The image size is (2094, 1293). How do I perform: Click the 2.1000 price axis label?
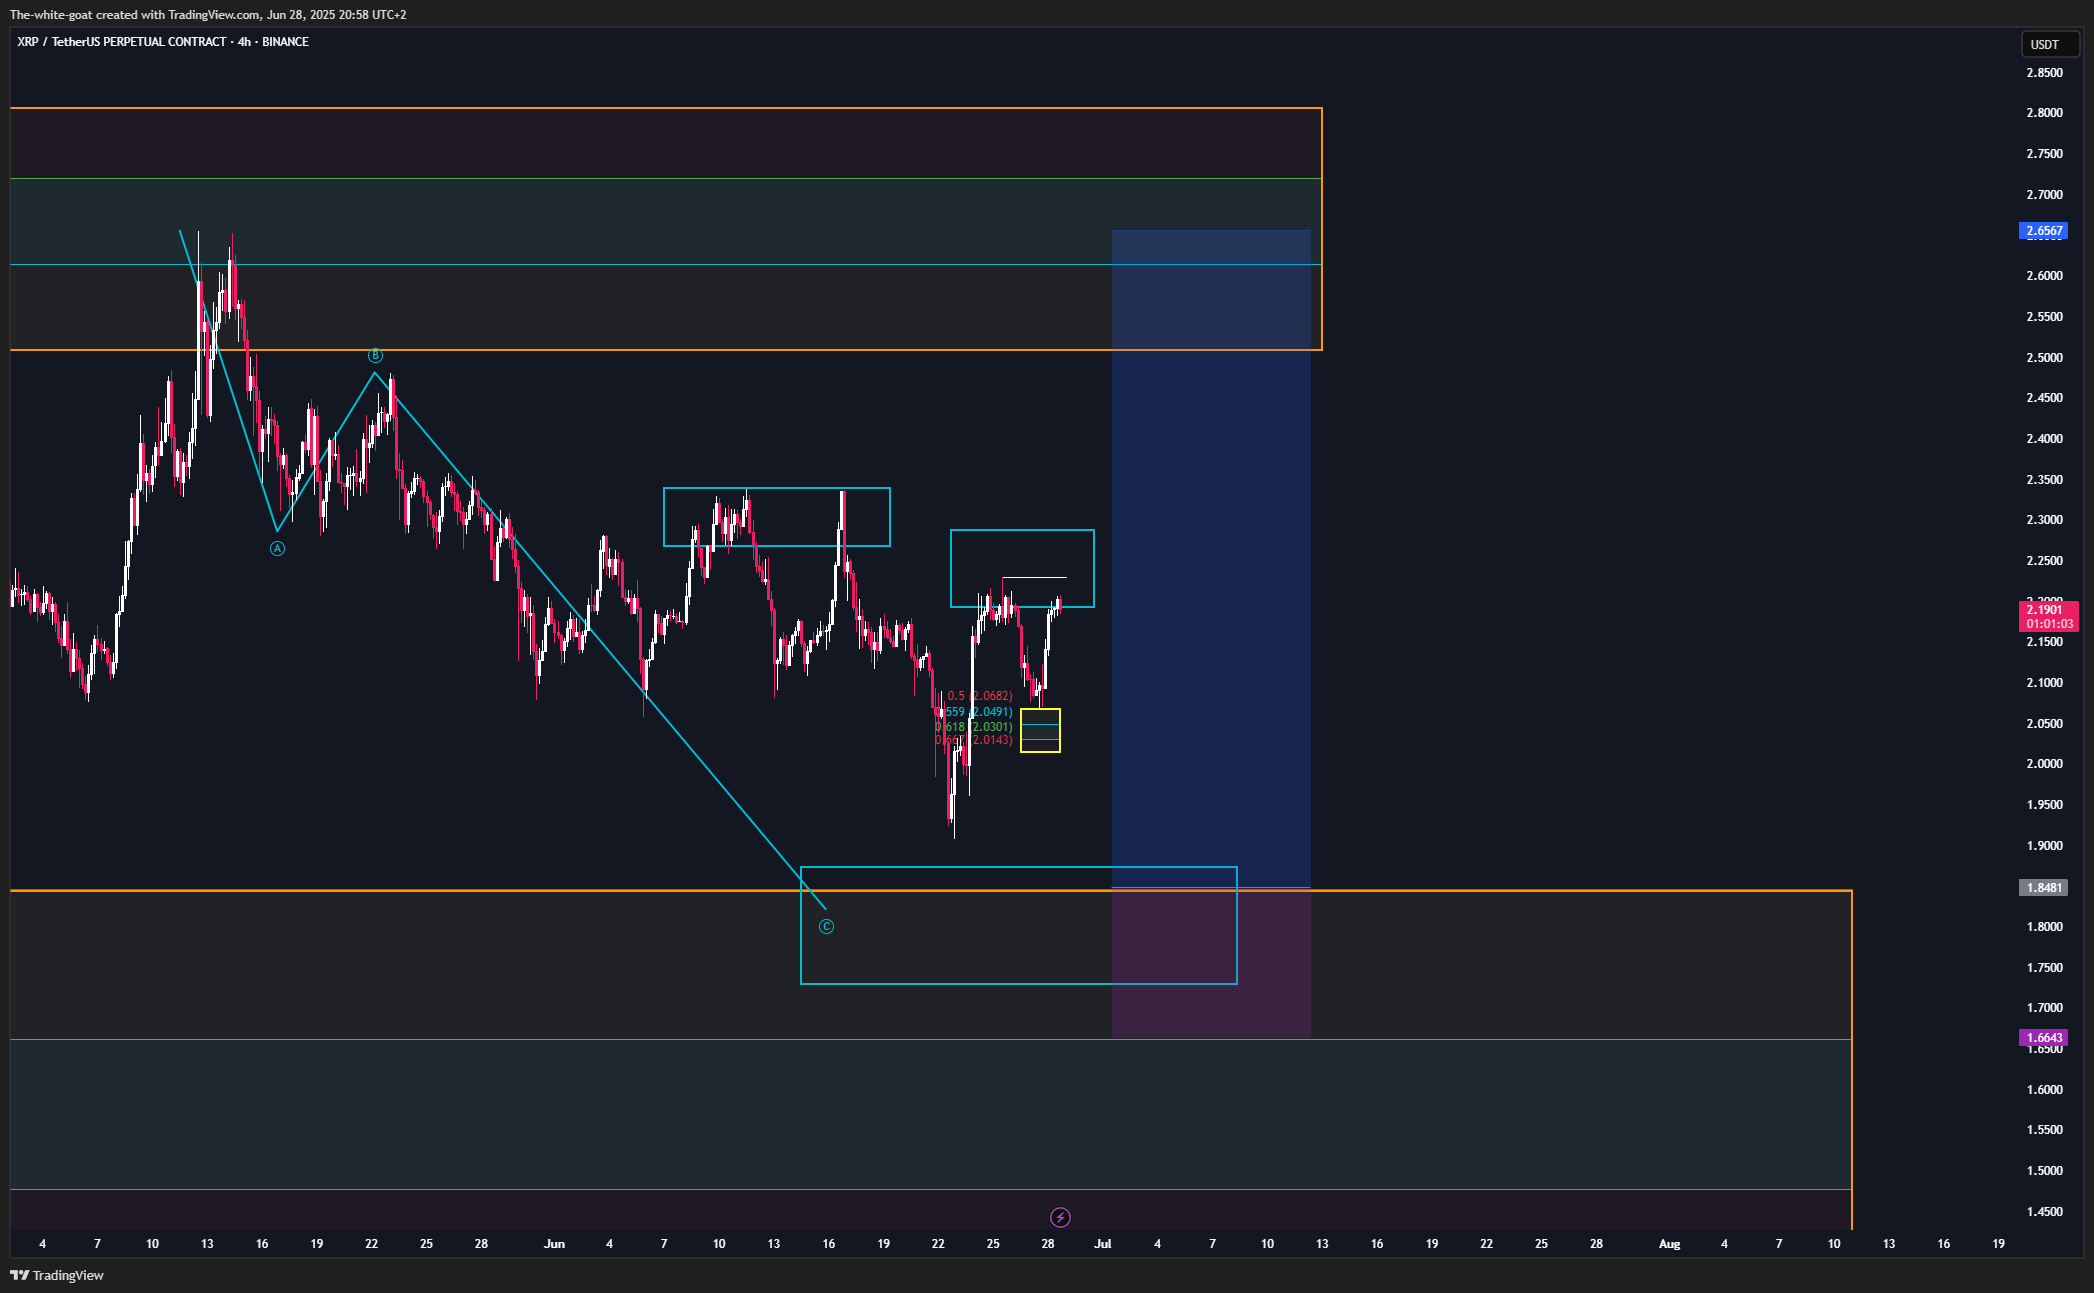[x=2044, y=683]
